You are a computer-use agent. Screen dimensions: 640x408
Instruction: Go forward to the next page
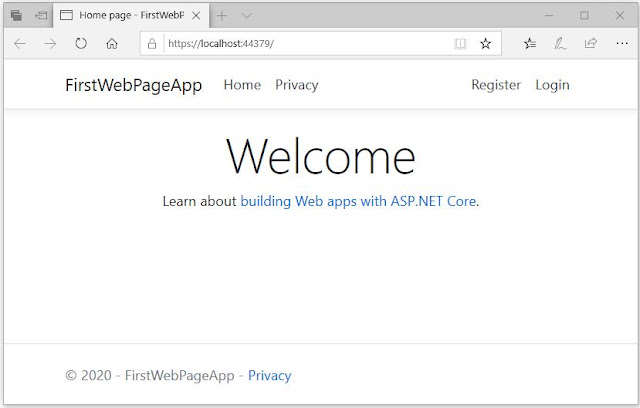click(50, 43)
